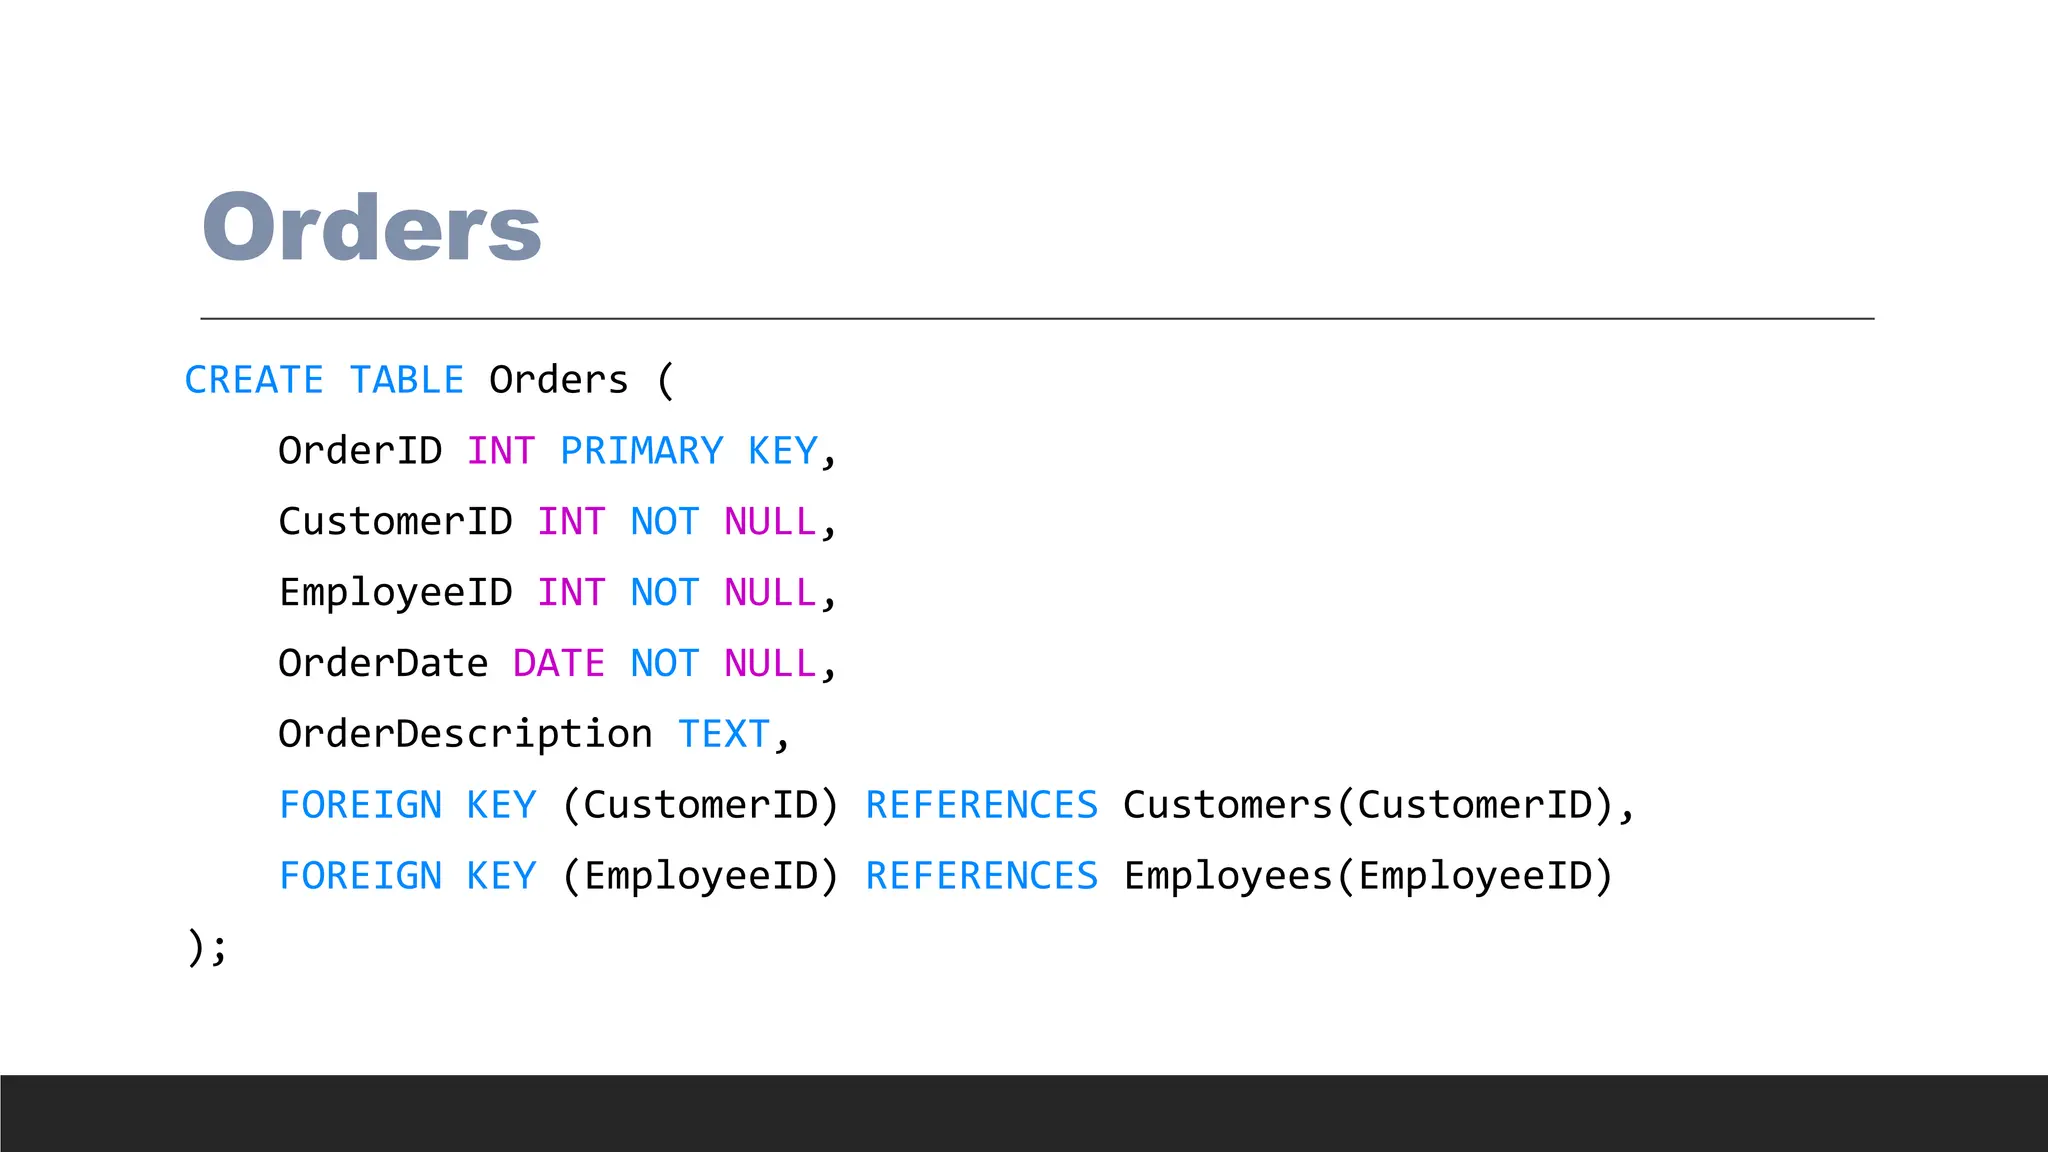Click the 'OrderDate DATE NOT NULL,' line

click(x=558, y=664)
